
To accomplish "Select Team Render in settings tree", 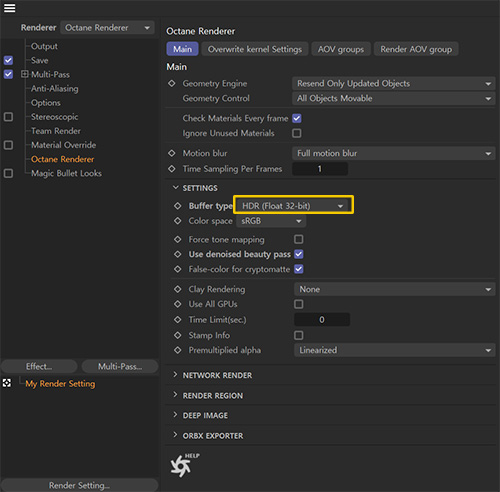I will pos(56,131).
